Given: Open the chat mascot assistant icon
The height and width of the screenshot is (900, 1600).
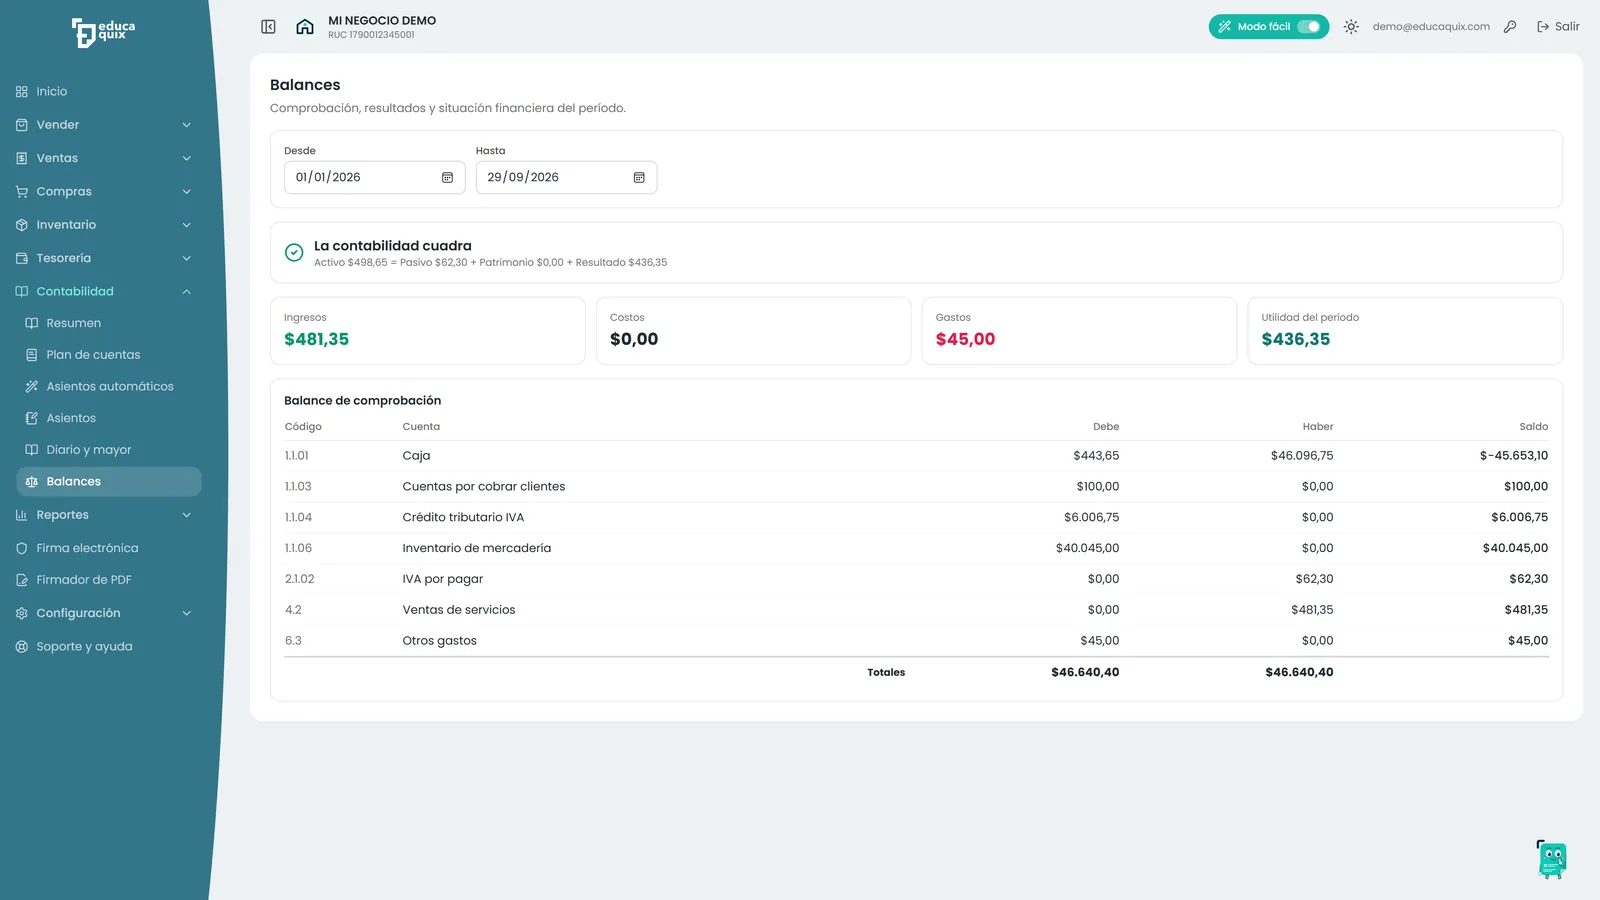Looking at the screenshot, I should [1552, 859].
